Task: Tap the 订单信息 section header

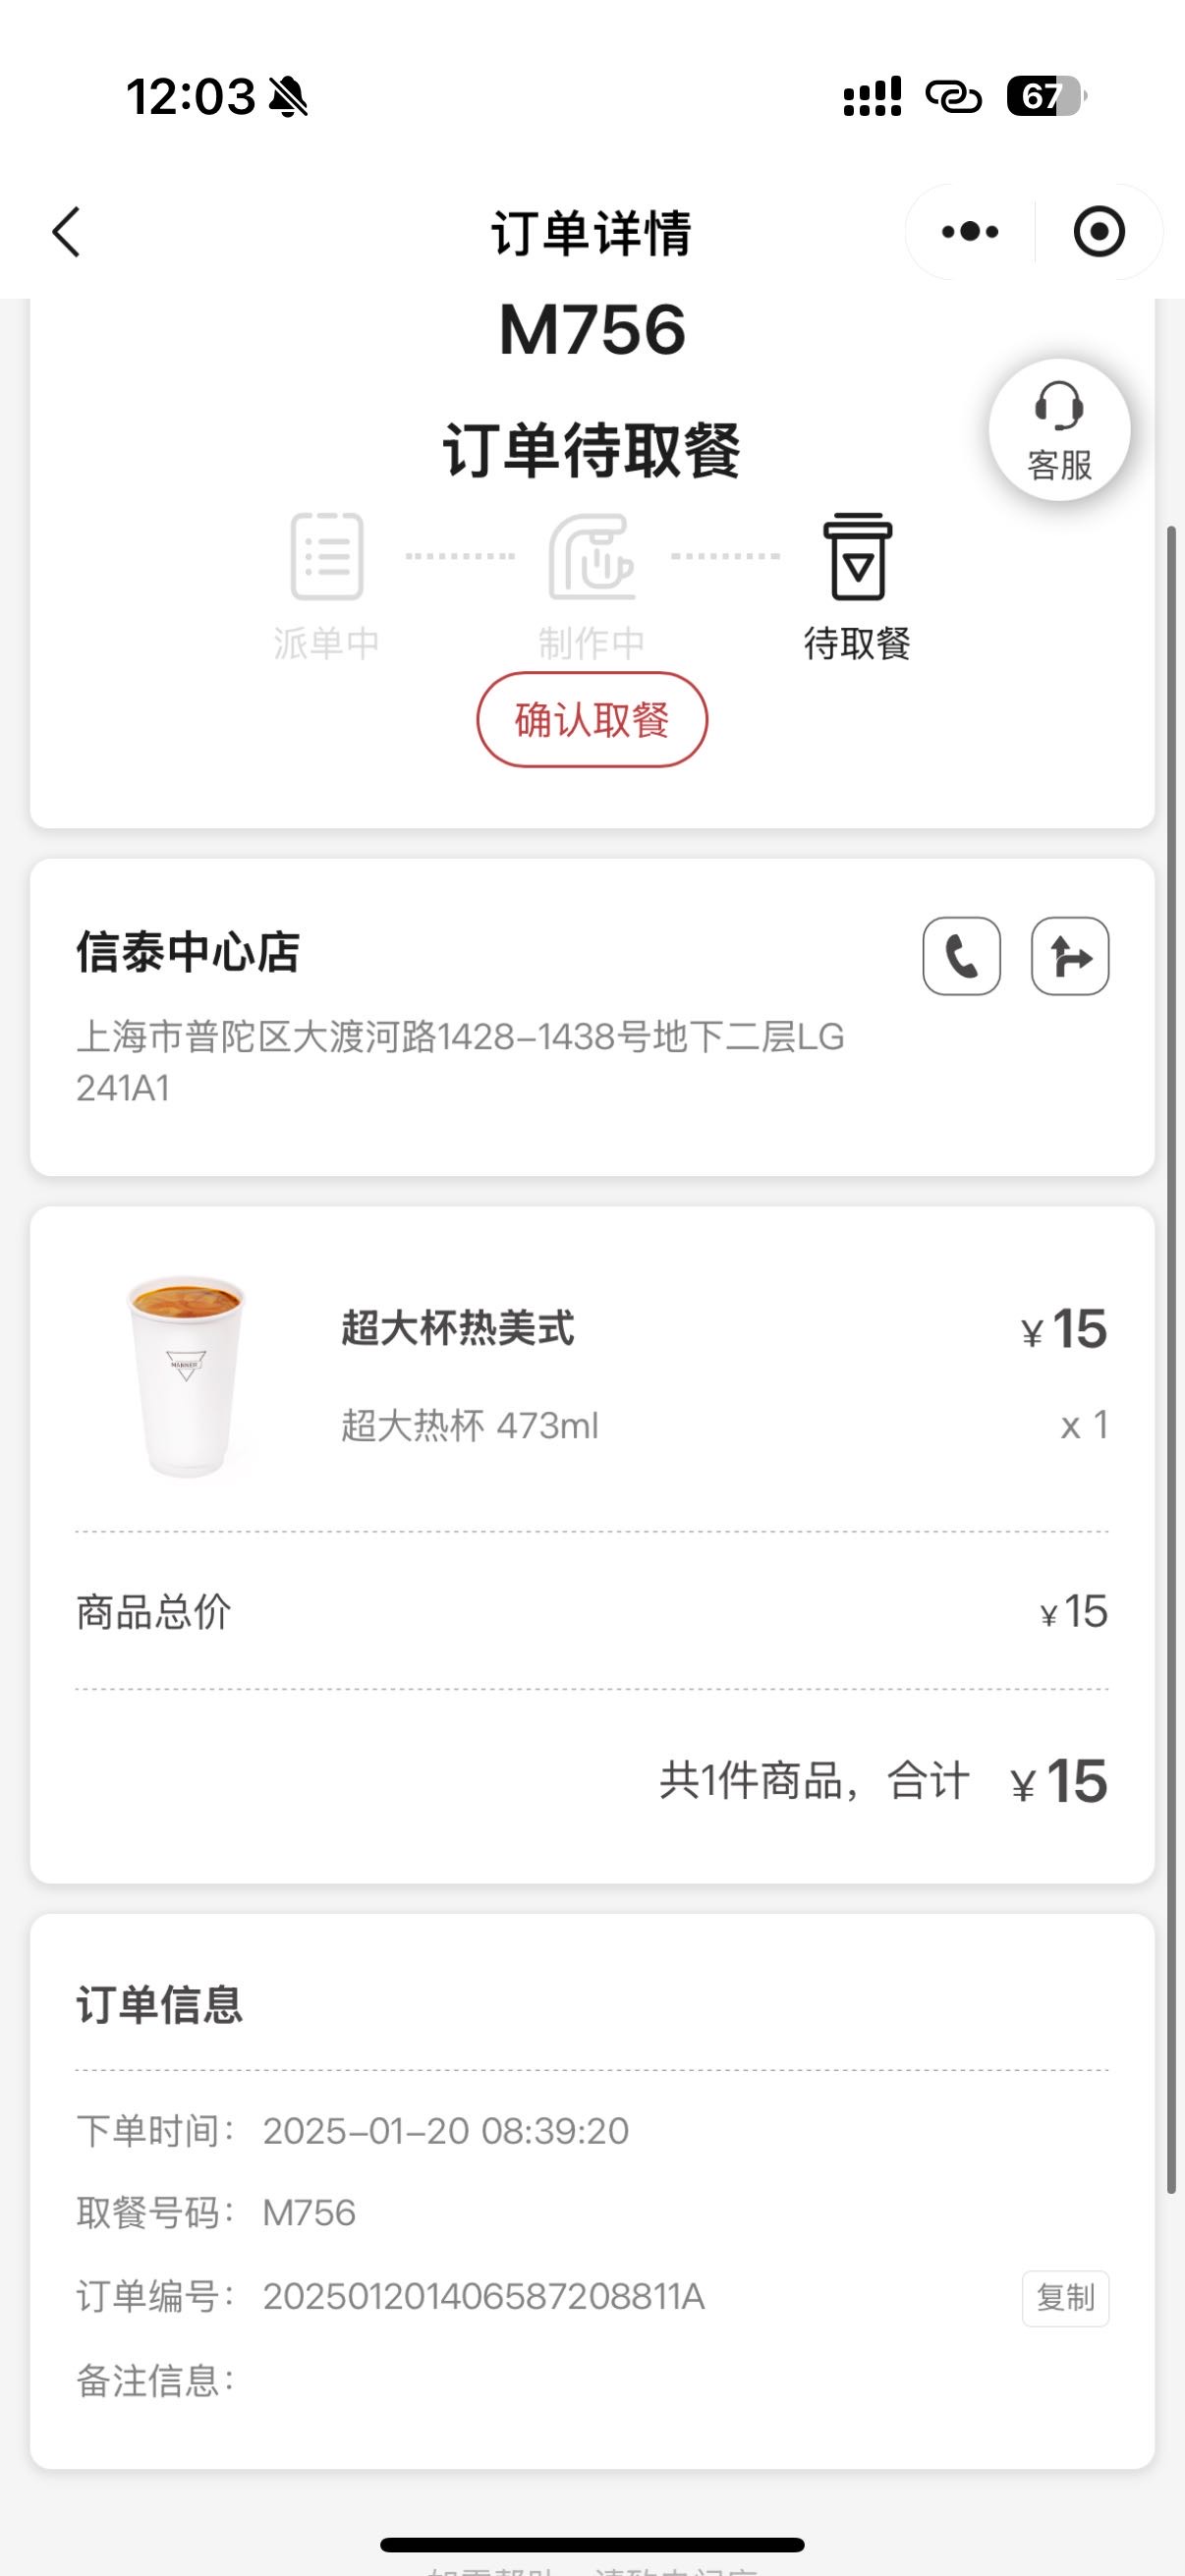Action: point(160,2005)
